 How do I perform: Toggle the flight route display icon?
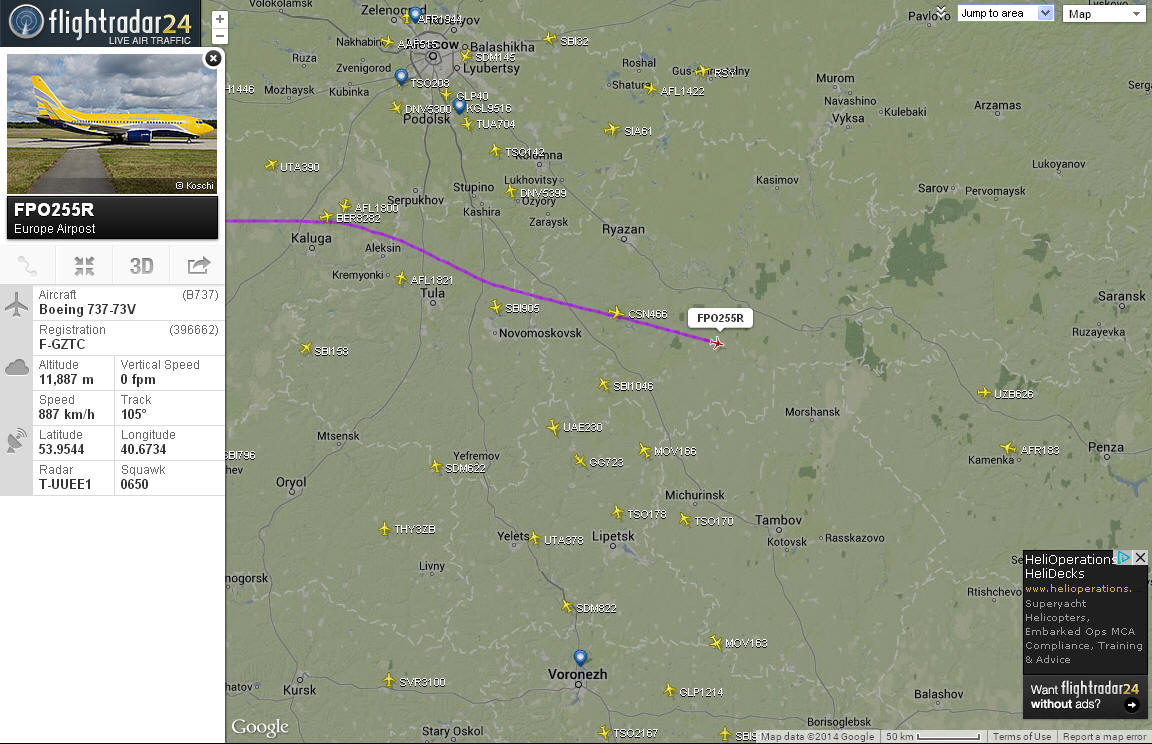coord(28,265)
